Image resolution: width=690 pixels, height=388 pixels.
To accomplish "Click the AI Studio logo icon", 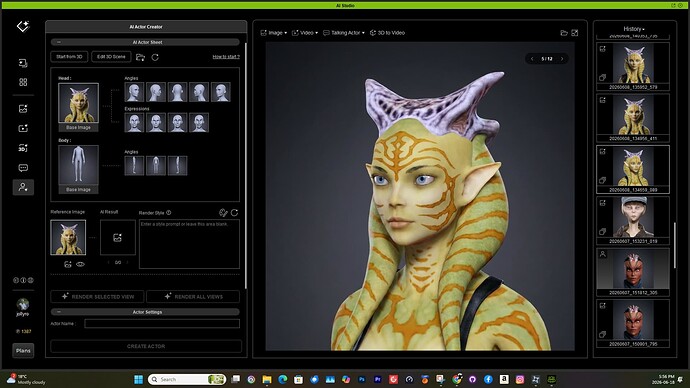I will pos(23,26).
